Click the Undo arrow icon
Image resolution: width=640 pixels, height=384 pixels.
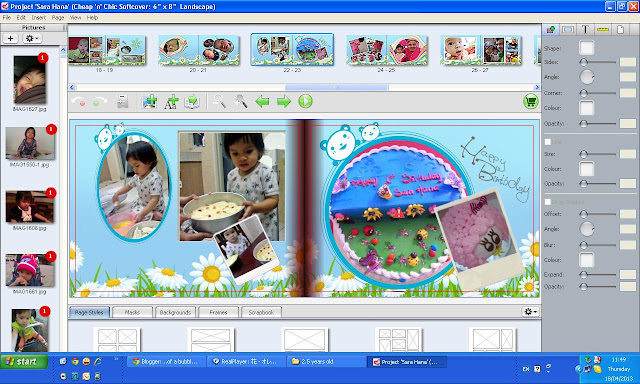coord(78,101)
